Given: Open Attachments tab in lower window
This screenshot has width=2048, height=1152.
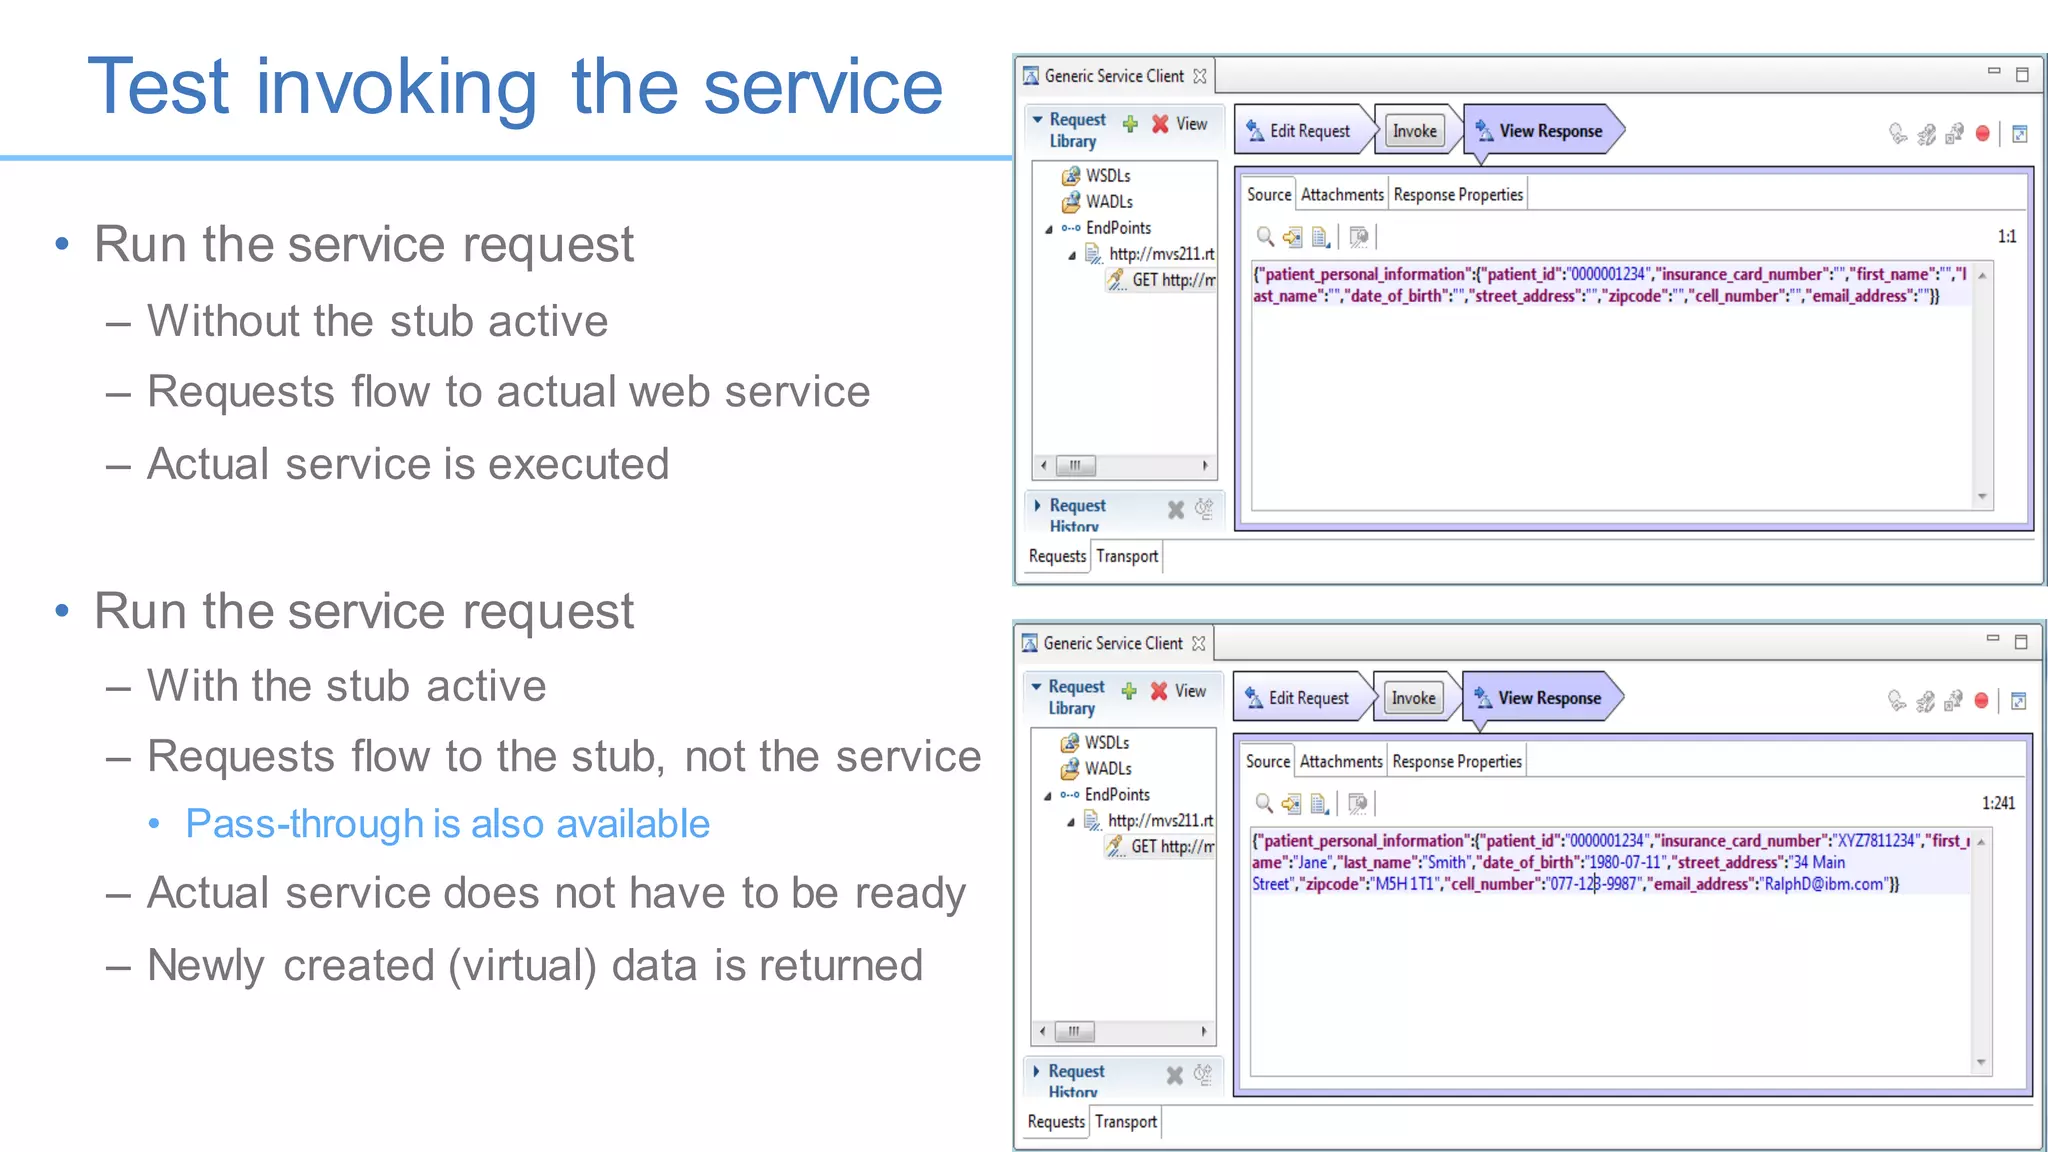Looking at the screenshot, I should (1341, 762).
